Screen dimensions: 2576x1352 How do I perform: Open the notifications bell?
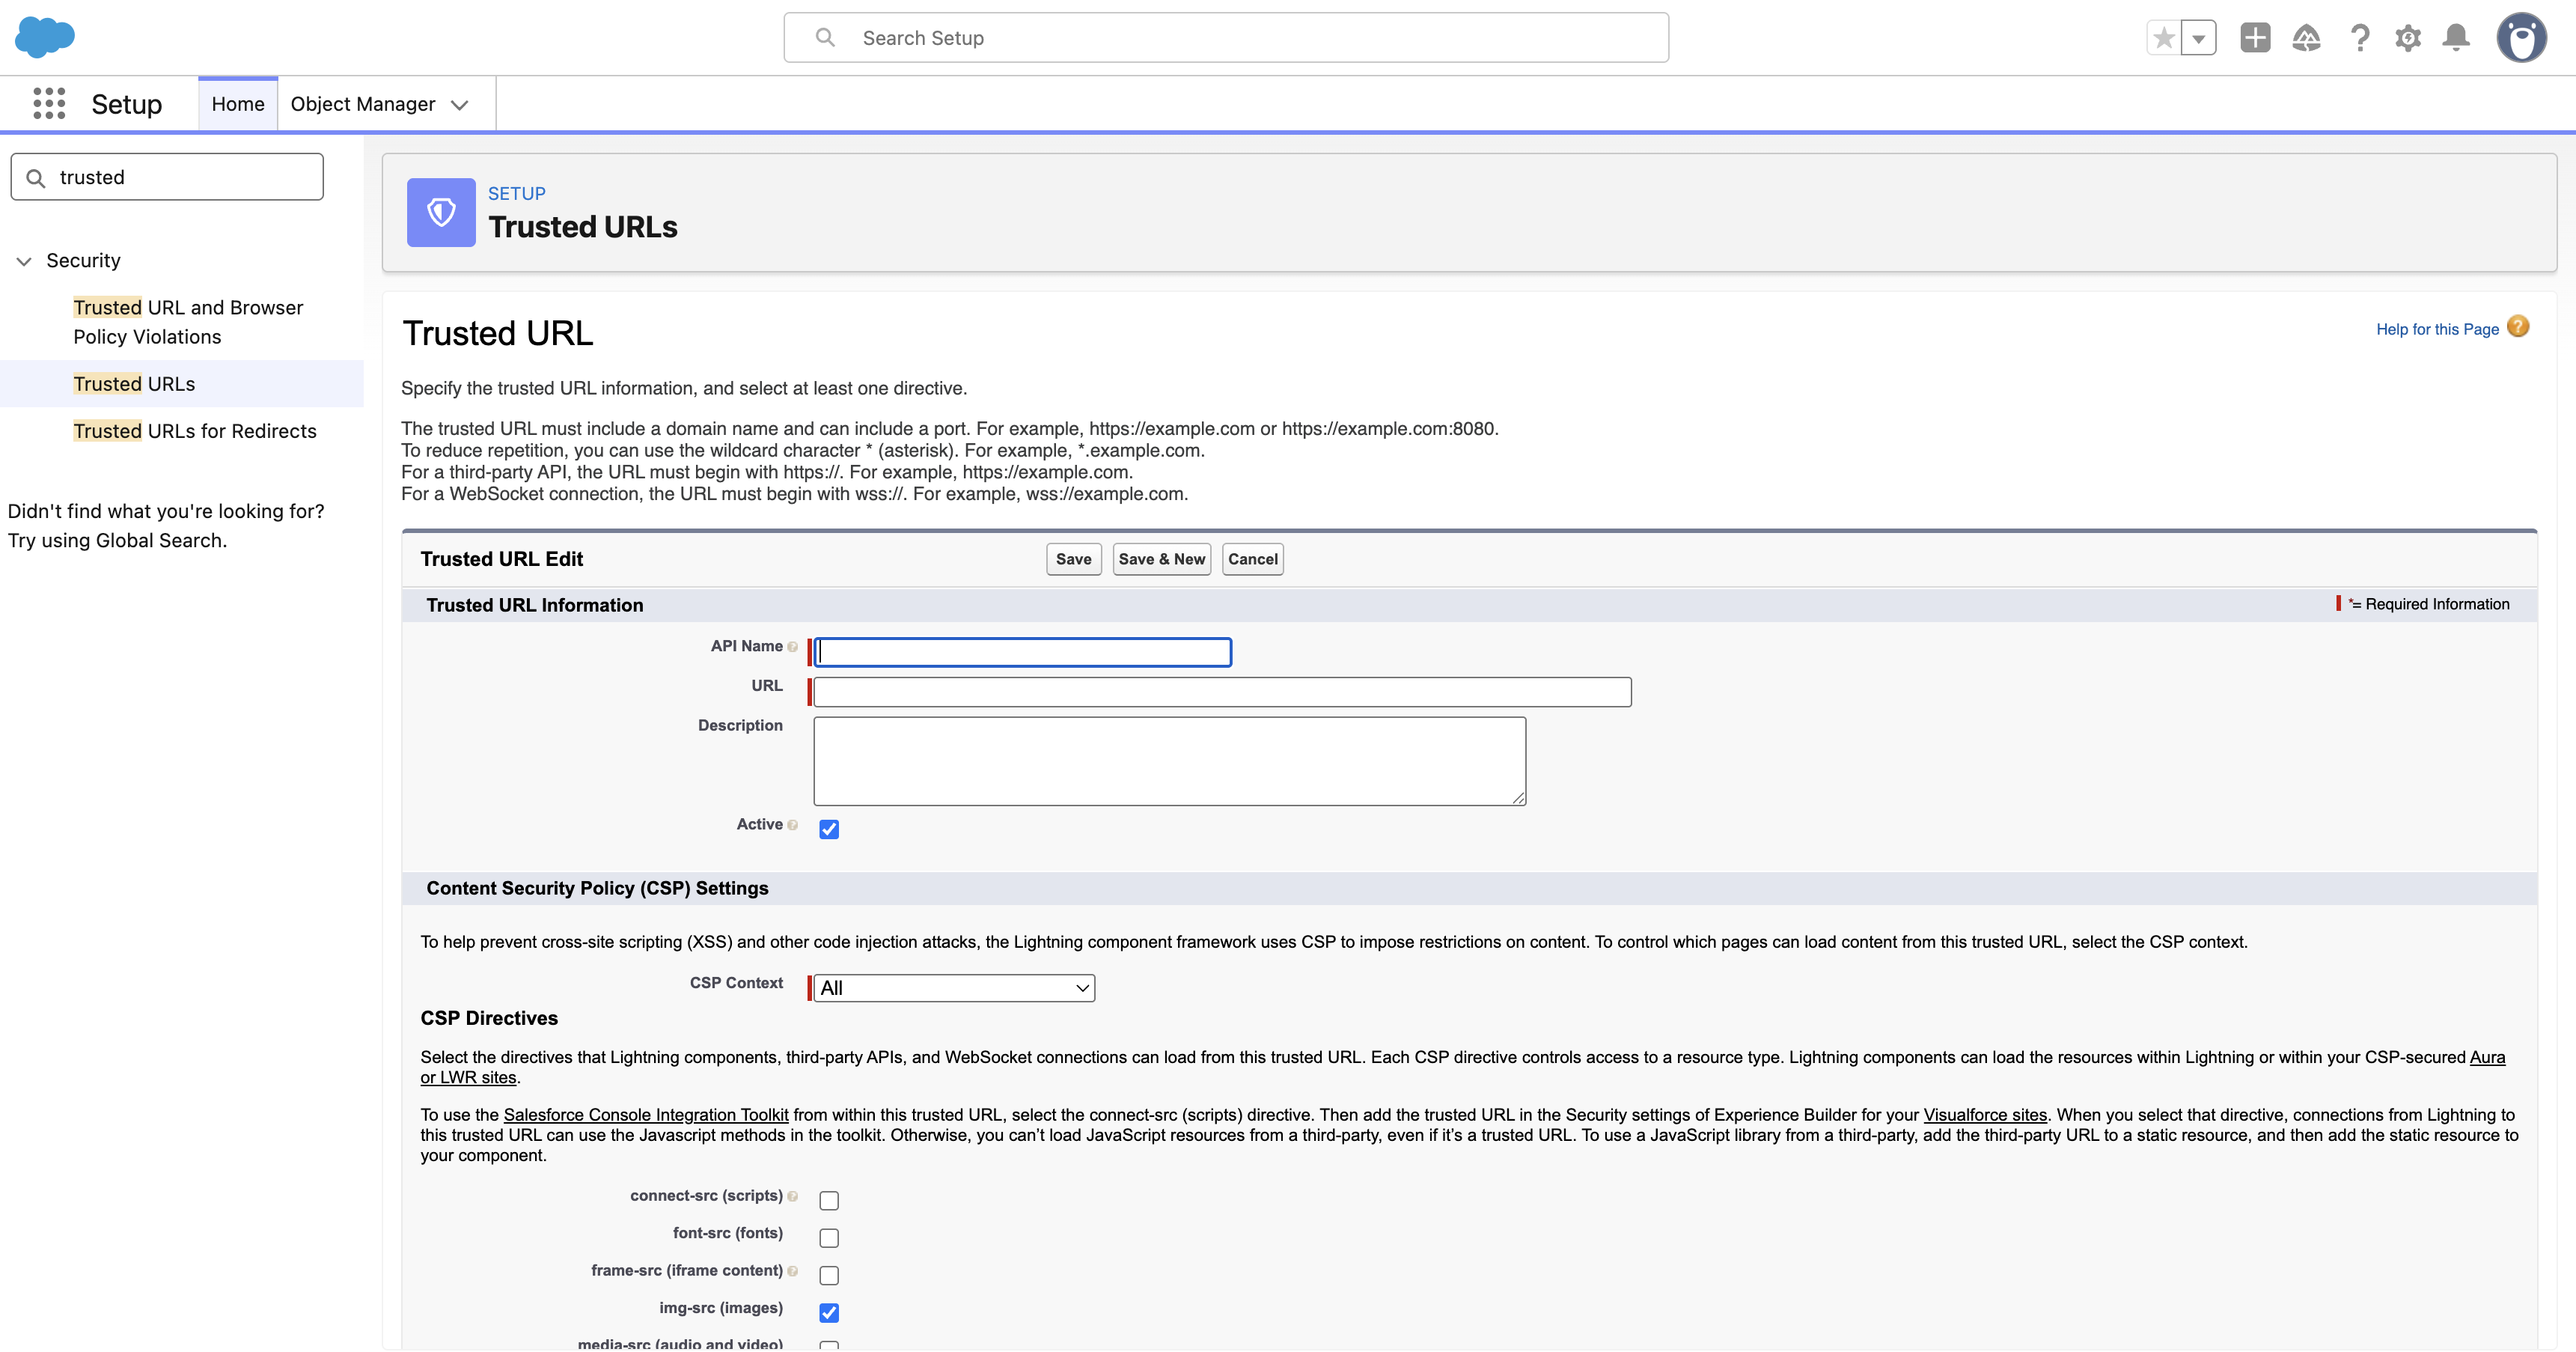click(2456, 38)
